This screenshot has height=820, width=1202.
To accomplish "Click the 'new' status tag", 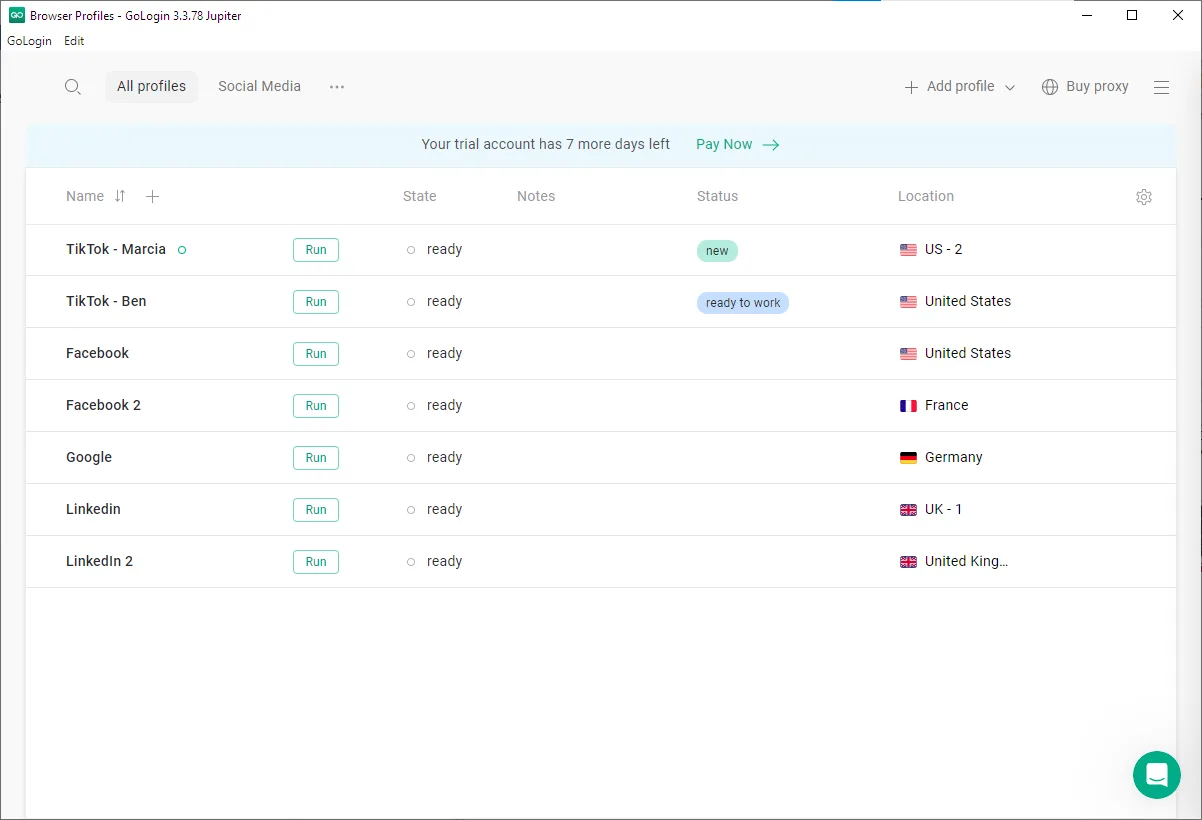I will click(x=717, y=251).
